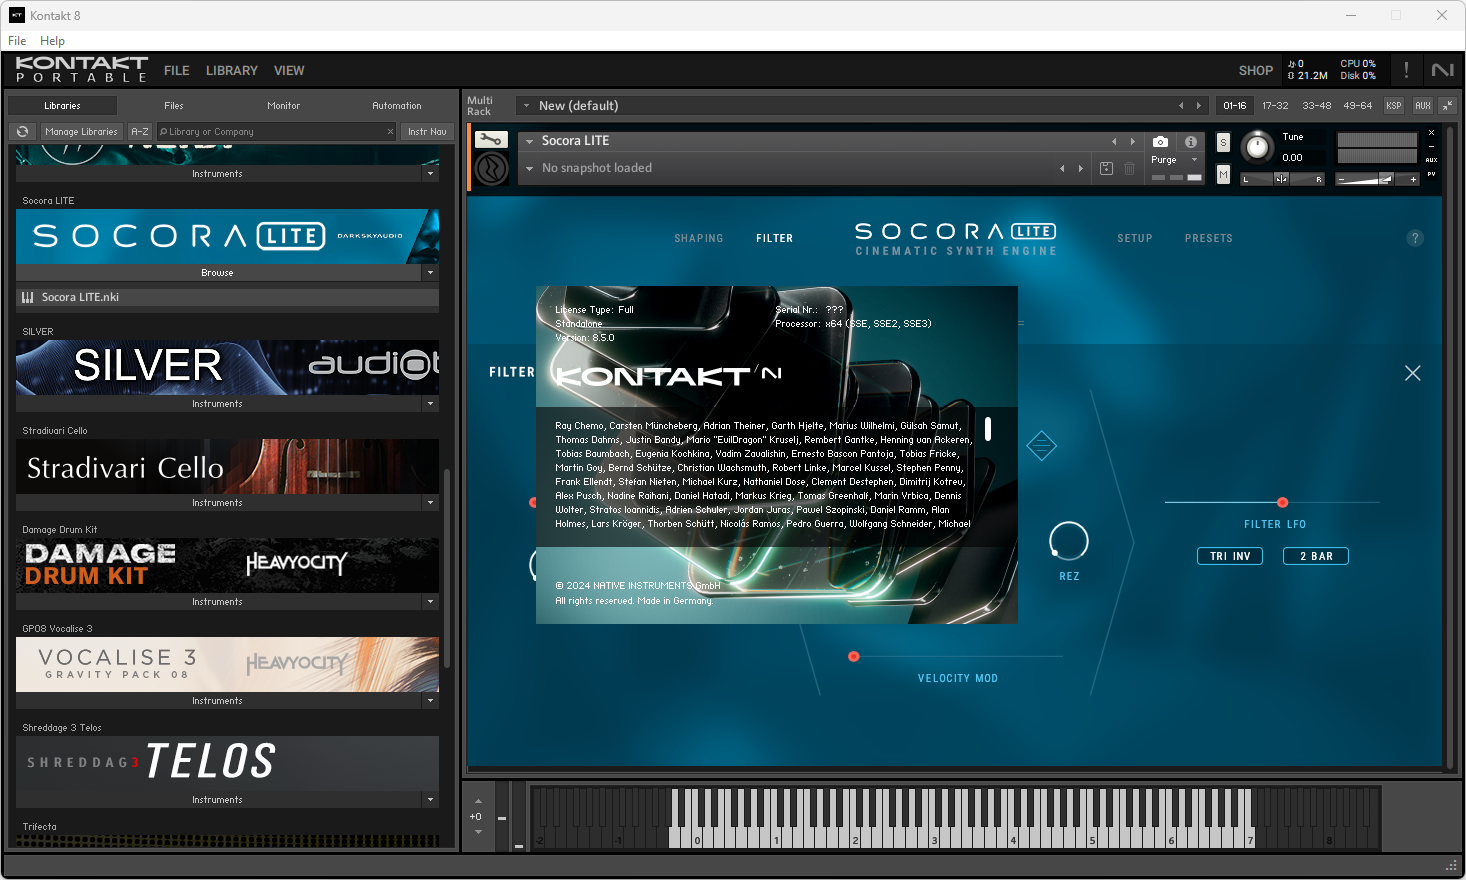Click the exclamation warning icon in header
This screenshot has width=1466, height=880.
pyautogui.click(x=1406, y=70)
